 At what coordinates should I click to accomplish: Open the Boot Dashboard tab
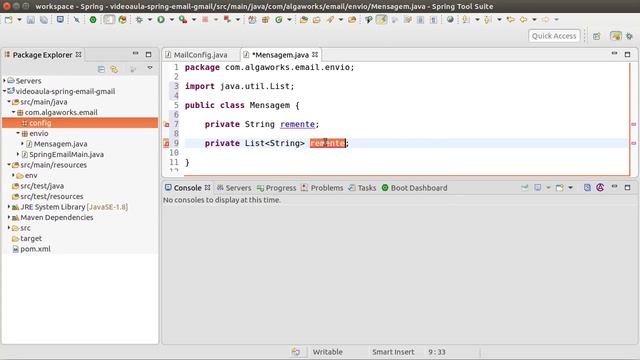(x=414, y=188)
